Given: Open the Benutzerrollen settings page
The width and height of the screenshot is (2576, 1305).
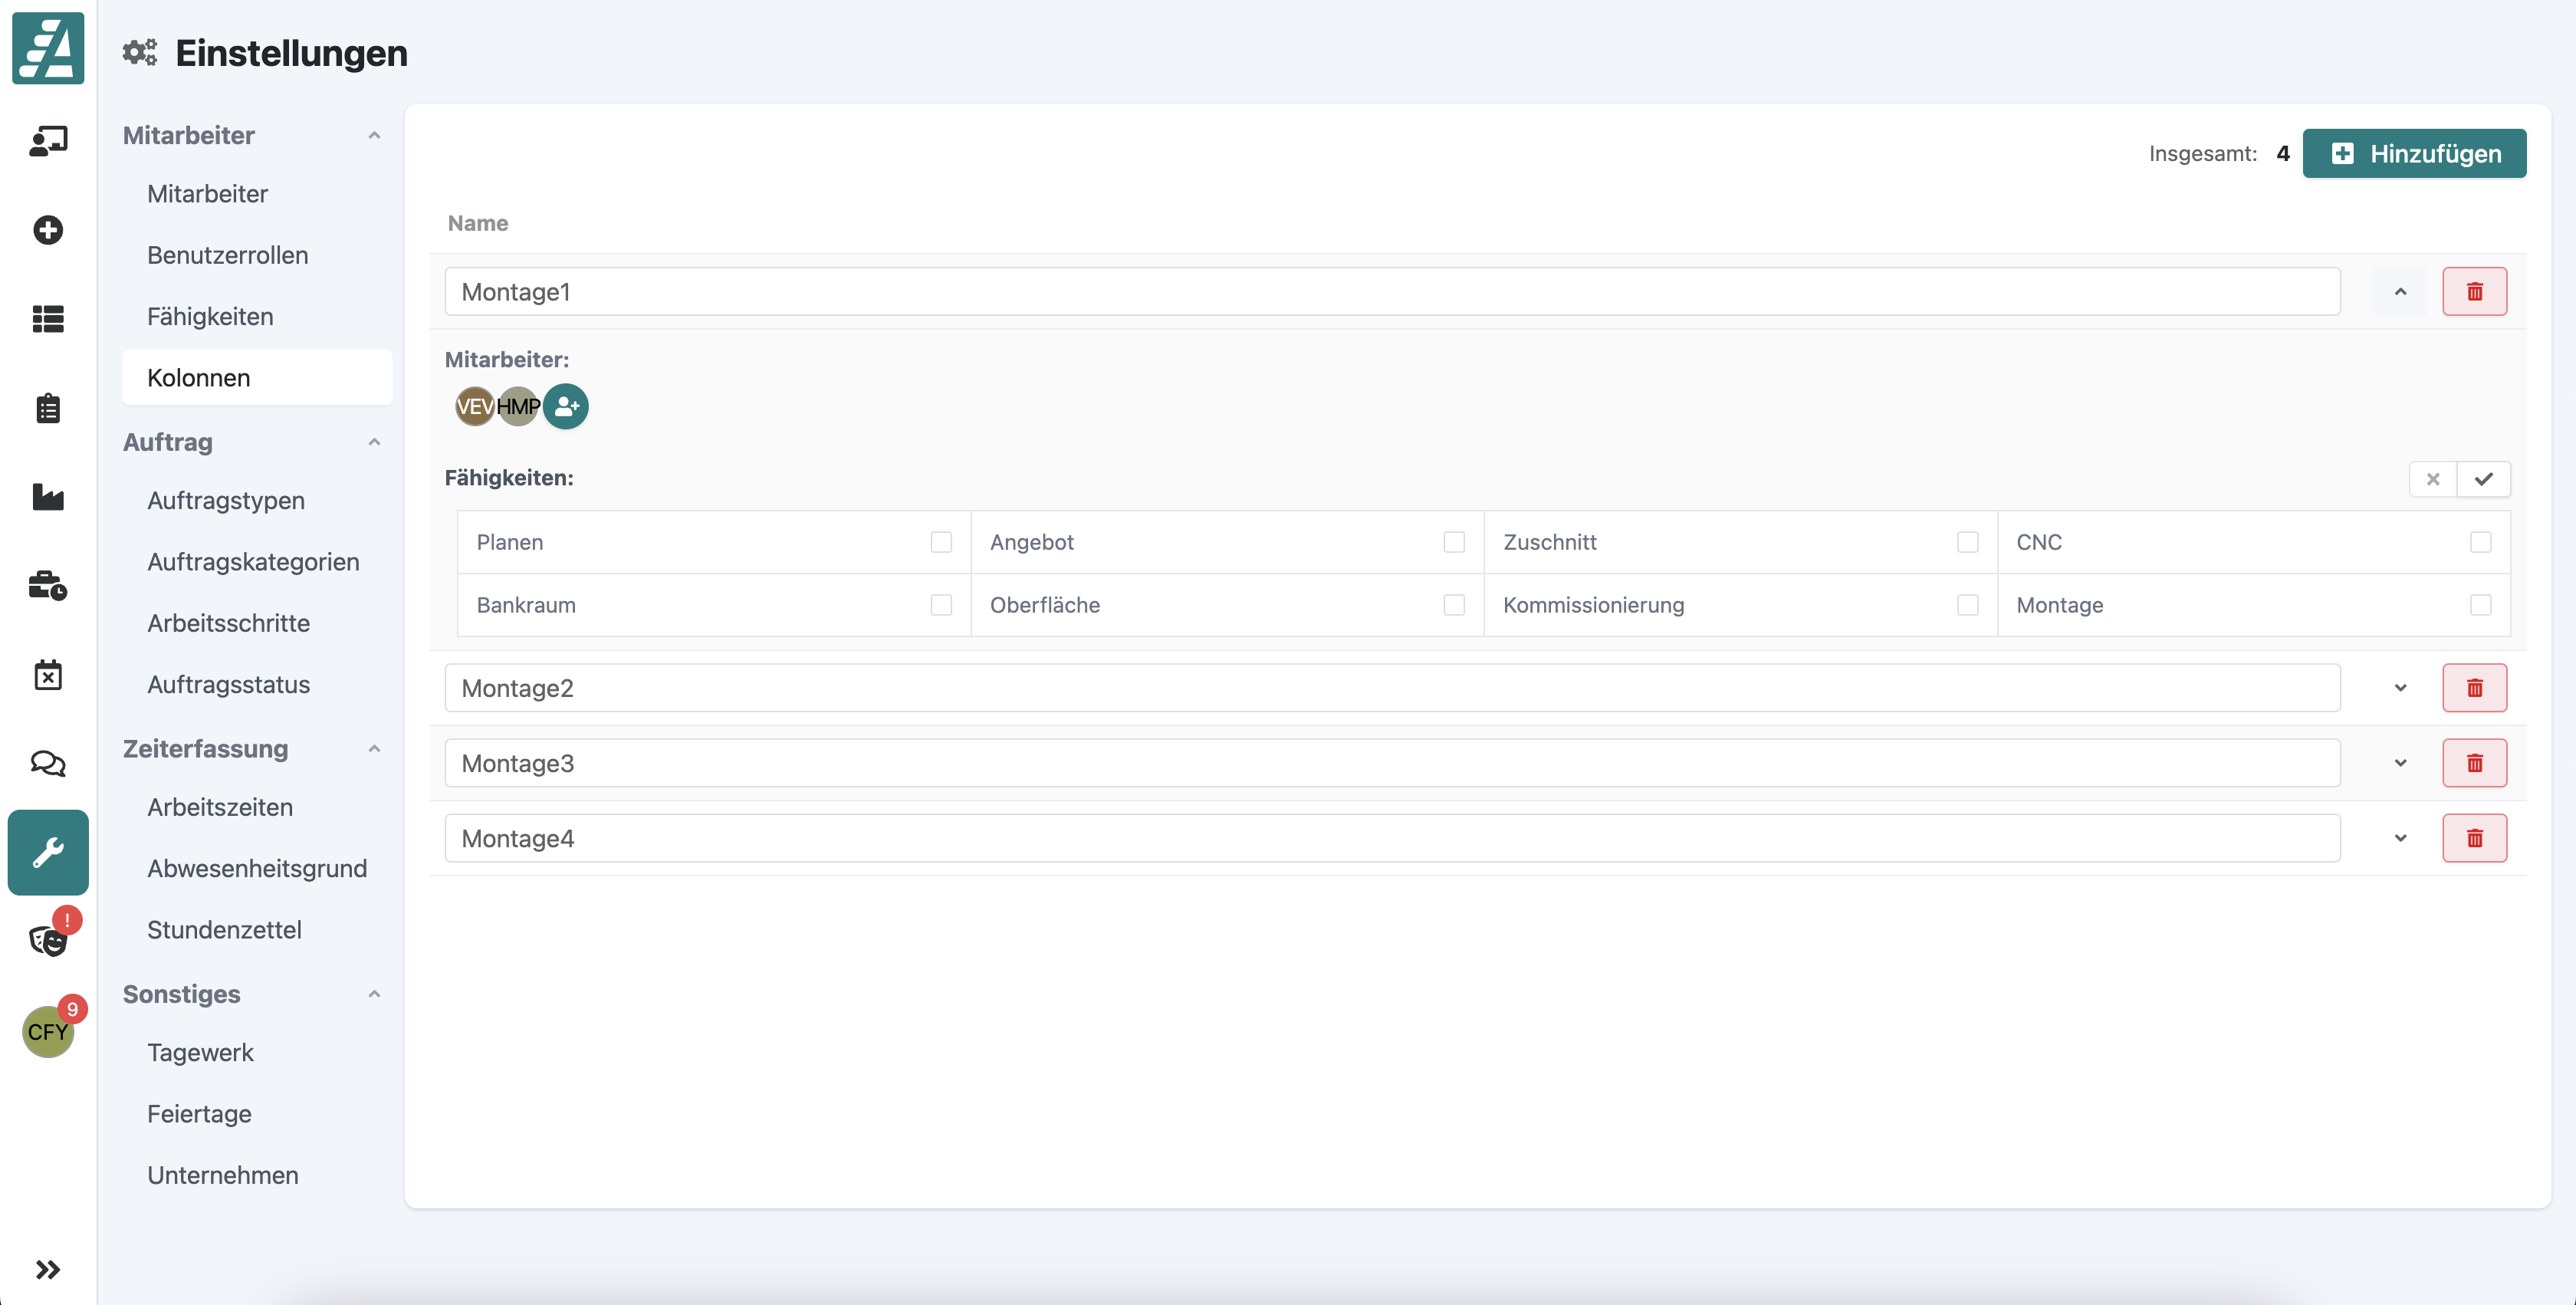Looking at the screenshot, I should pyautogui.click(x=228, y=255).
